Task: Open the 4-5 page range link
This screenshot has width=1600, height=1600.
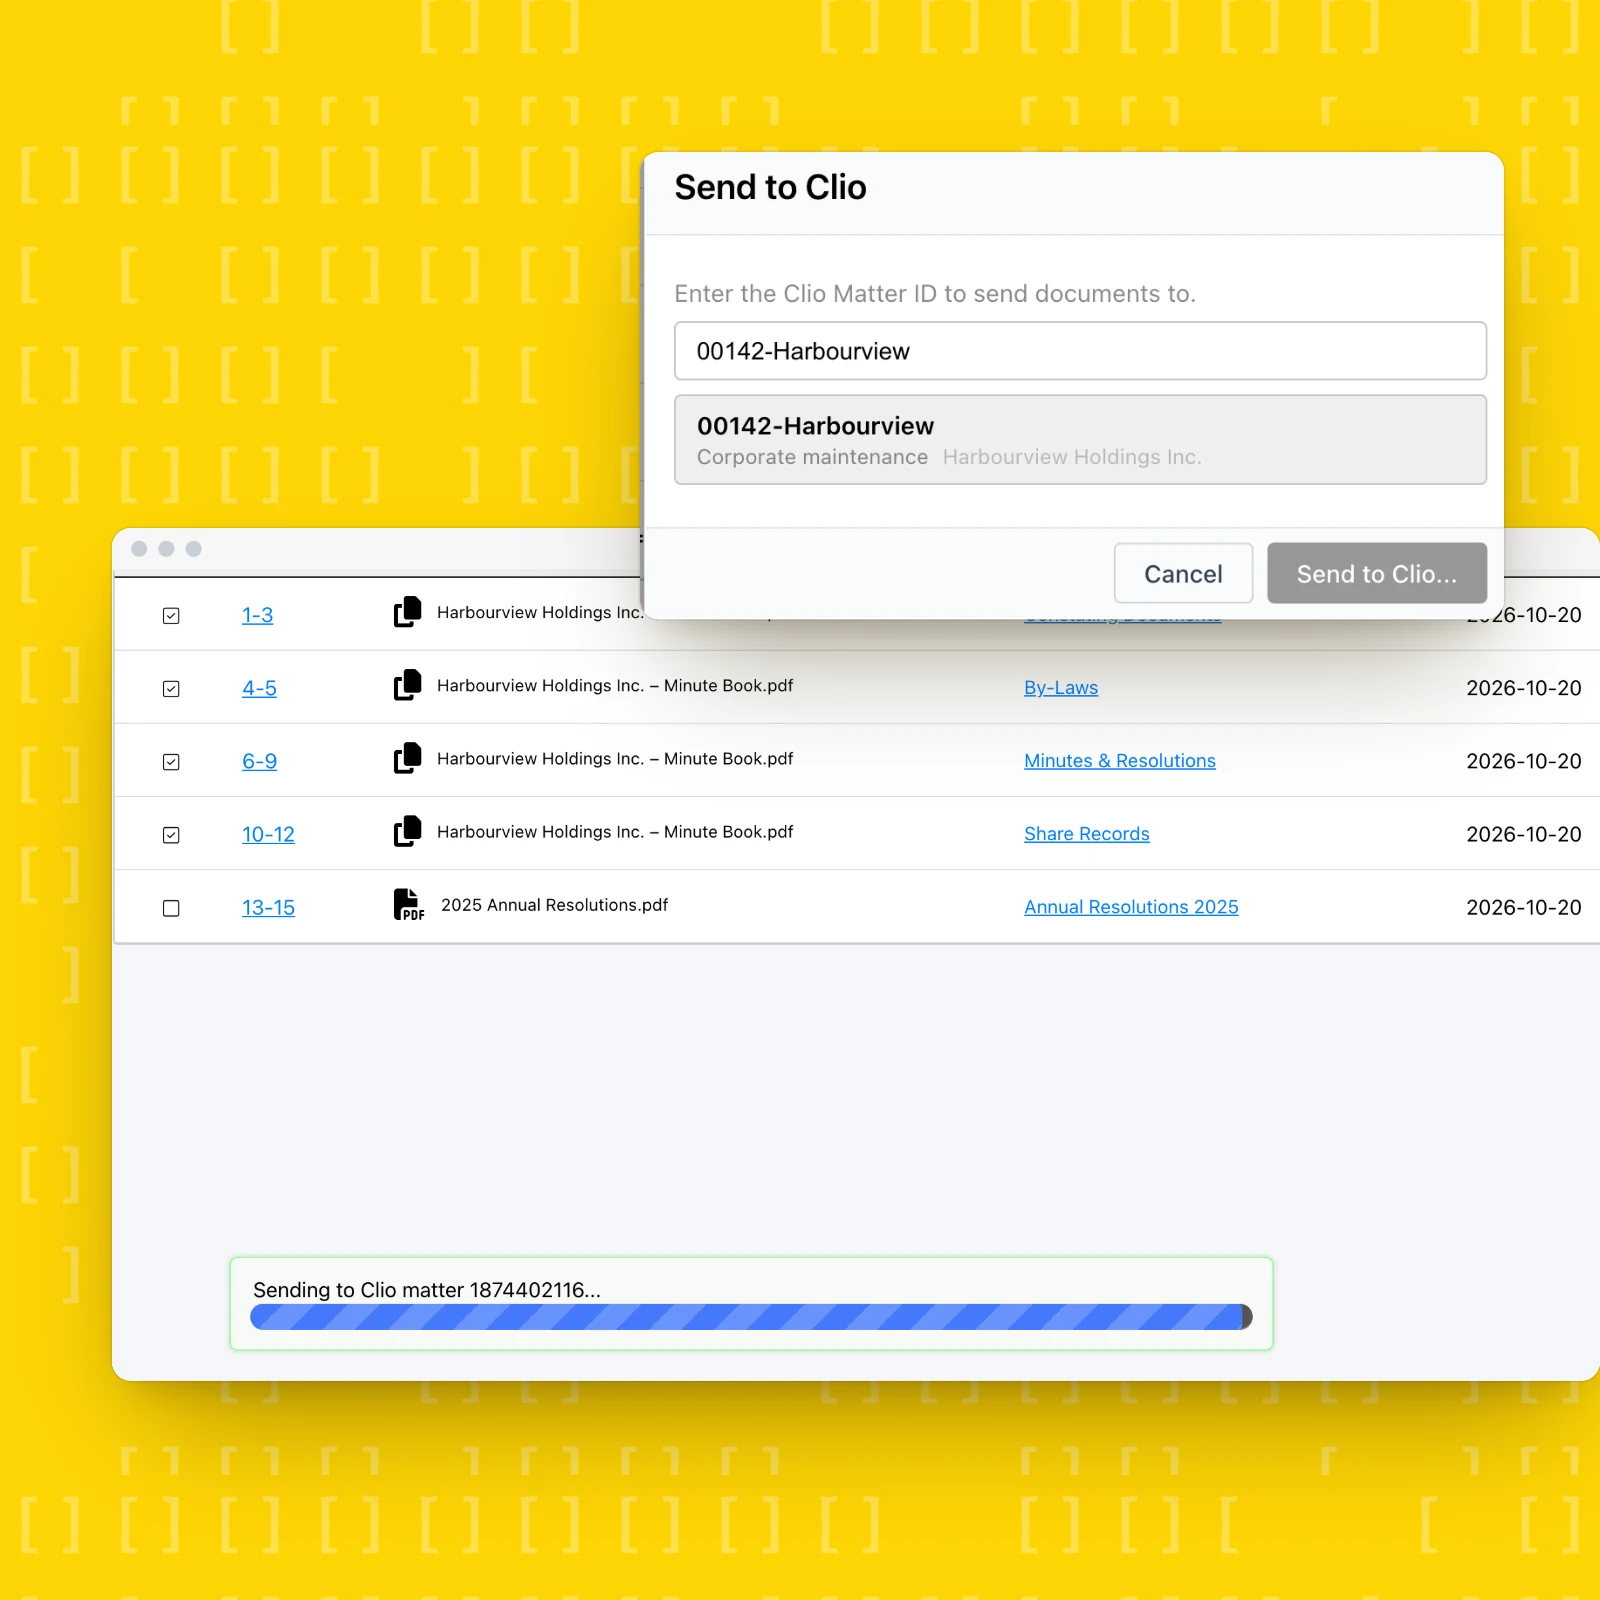Action: tap(259, 688)
